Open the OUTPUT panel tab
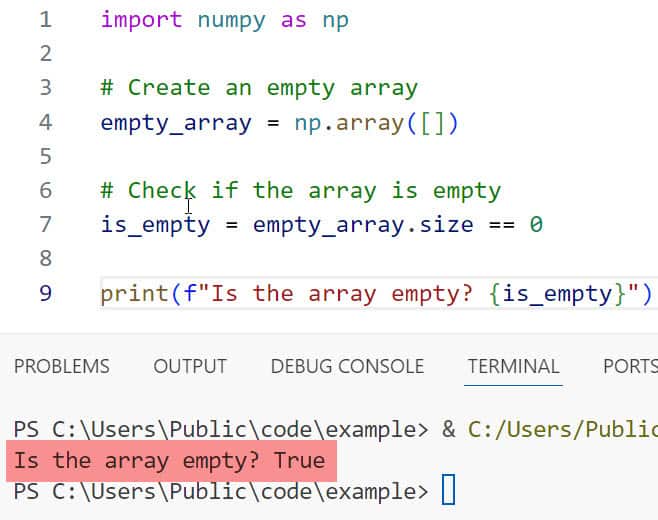 (x=190, y=366)
